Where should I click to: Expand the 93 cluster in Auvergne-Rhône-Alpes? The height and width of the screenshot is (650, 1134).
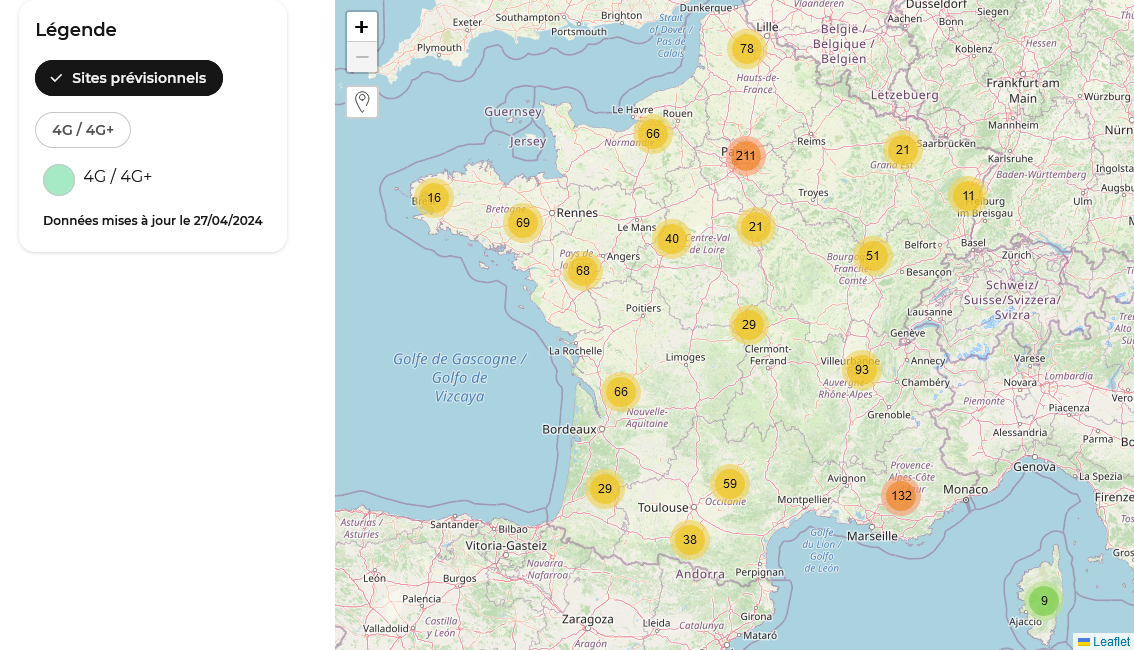tap(862, 370)
